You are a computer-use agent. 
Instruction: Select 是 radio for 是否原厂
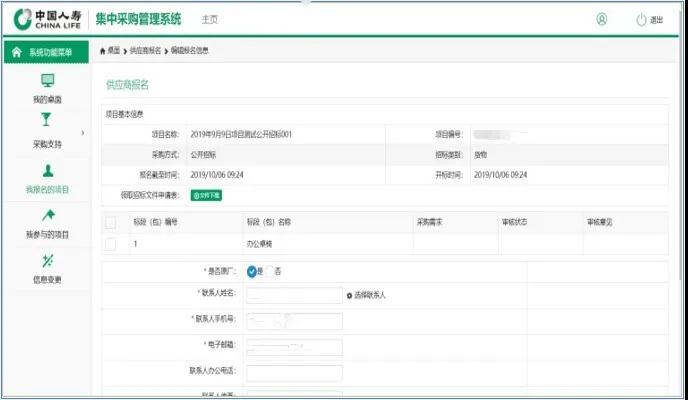click(252, 271)
